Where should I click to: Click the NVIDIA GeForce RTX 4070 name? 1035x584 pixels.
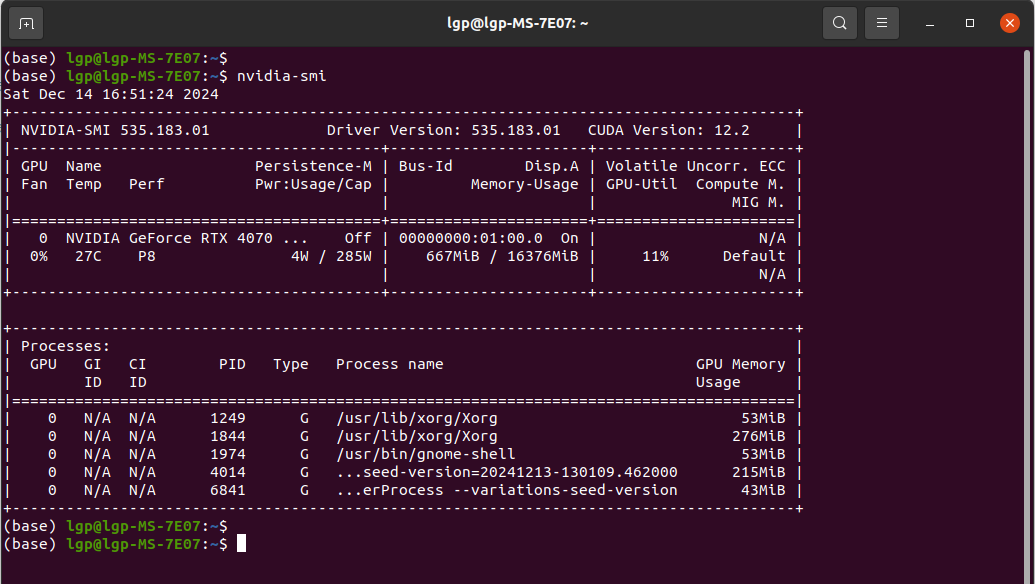click(x=170, y=238)
